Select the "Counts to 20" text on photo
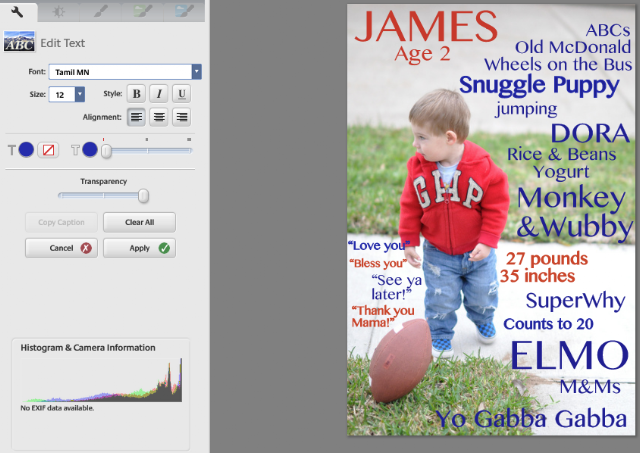This screenshot has height=453, width=640. click(548, 324)
